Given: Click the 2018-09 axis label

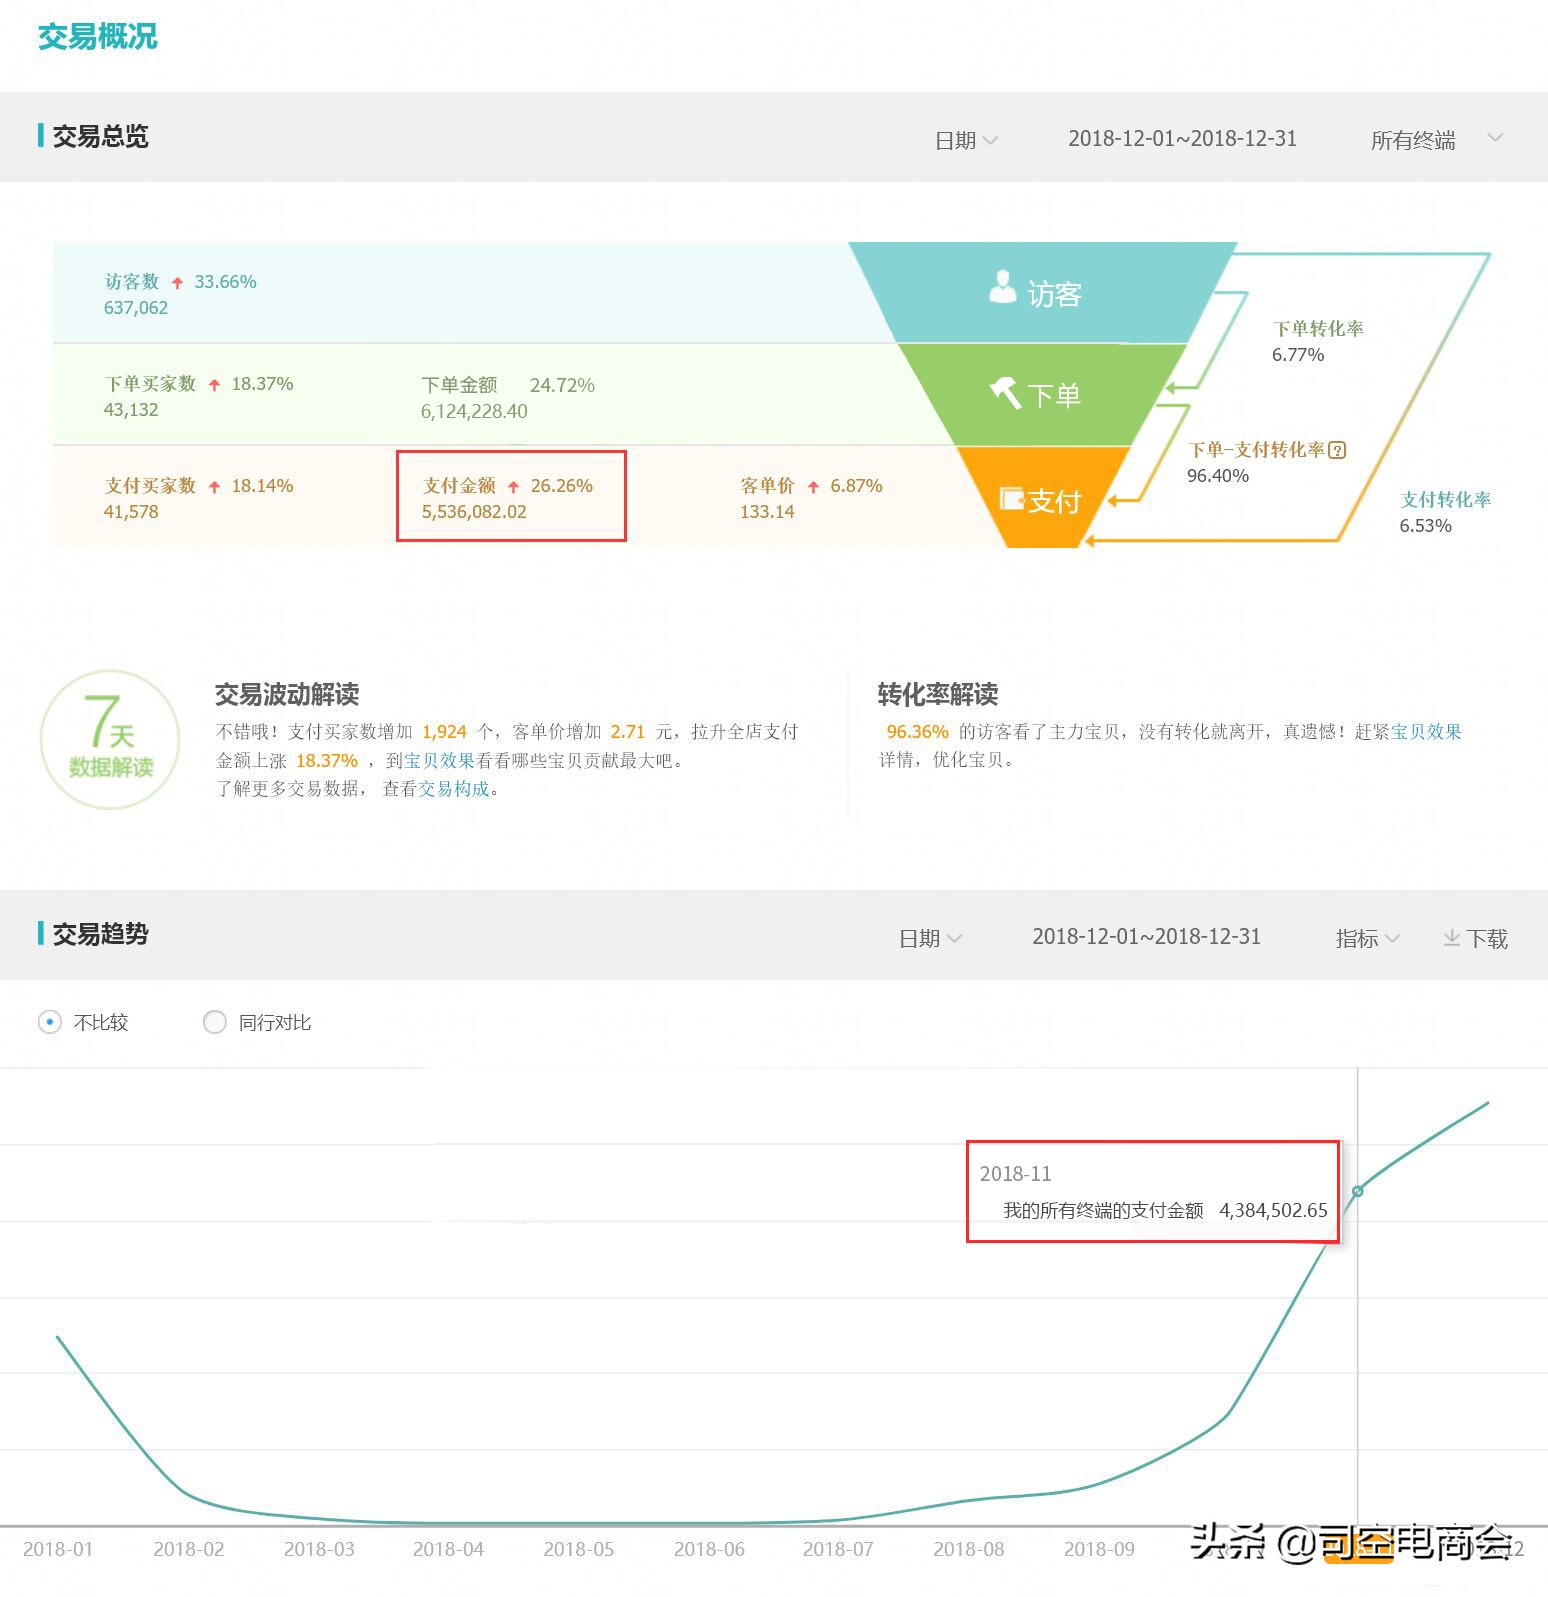Looking at the screenshot, I should 1099,1549.
